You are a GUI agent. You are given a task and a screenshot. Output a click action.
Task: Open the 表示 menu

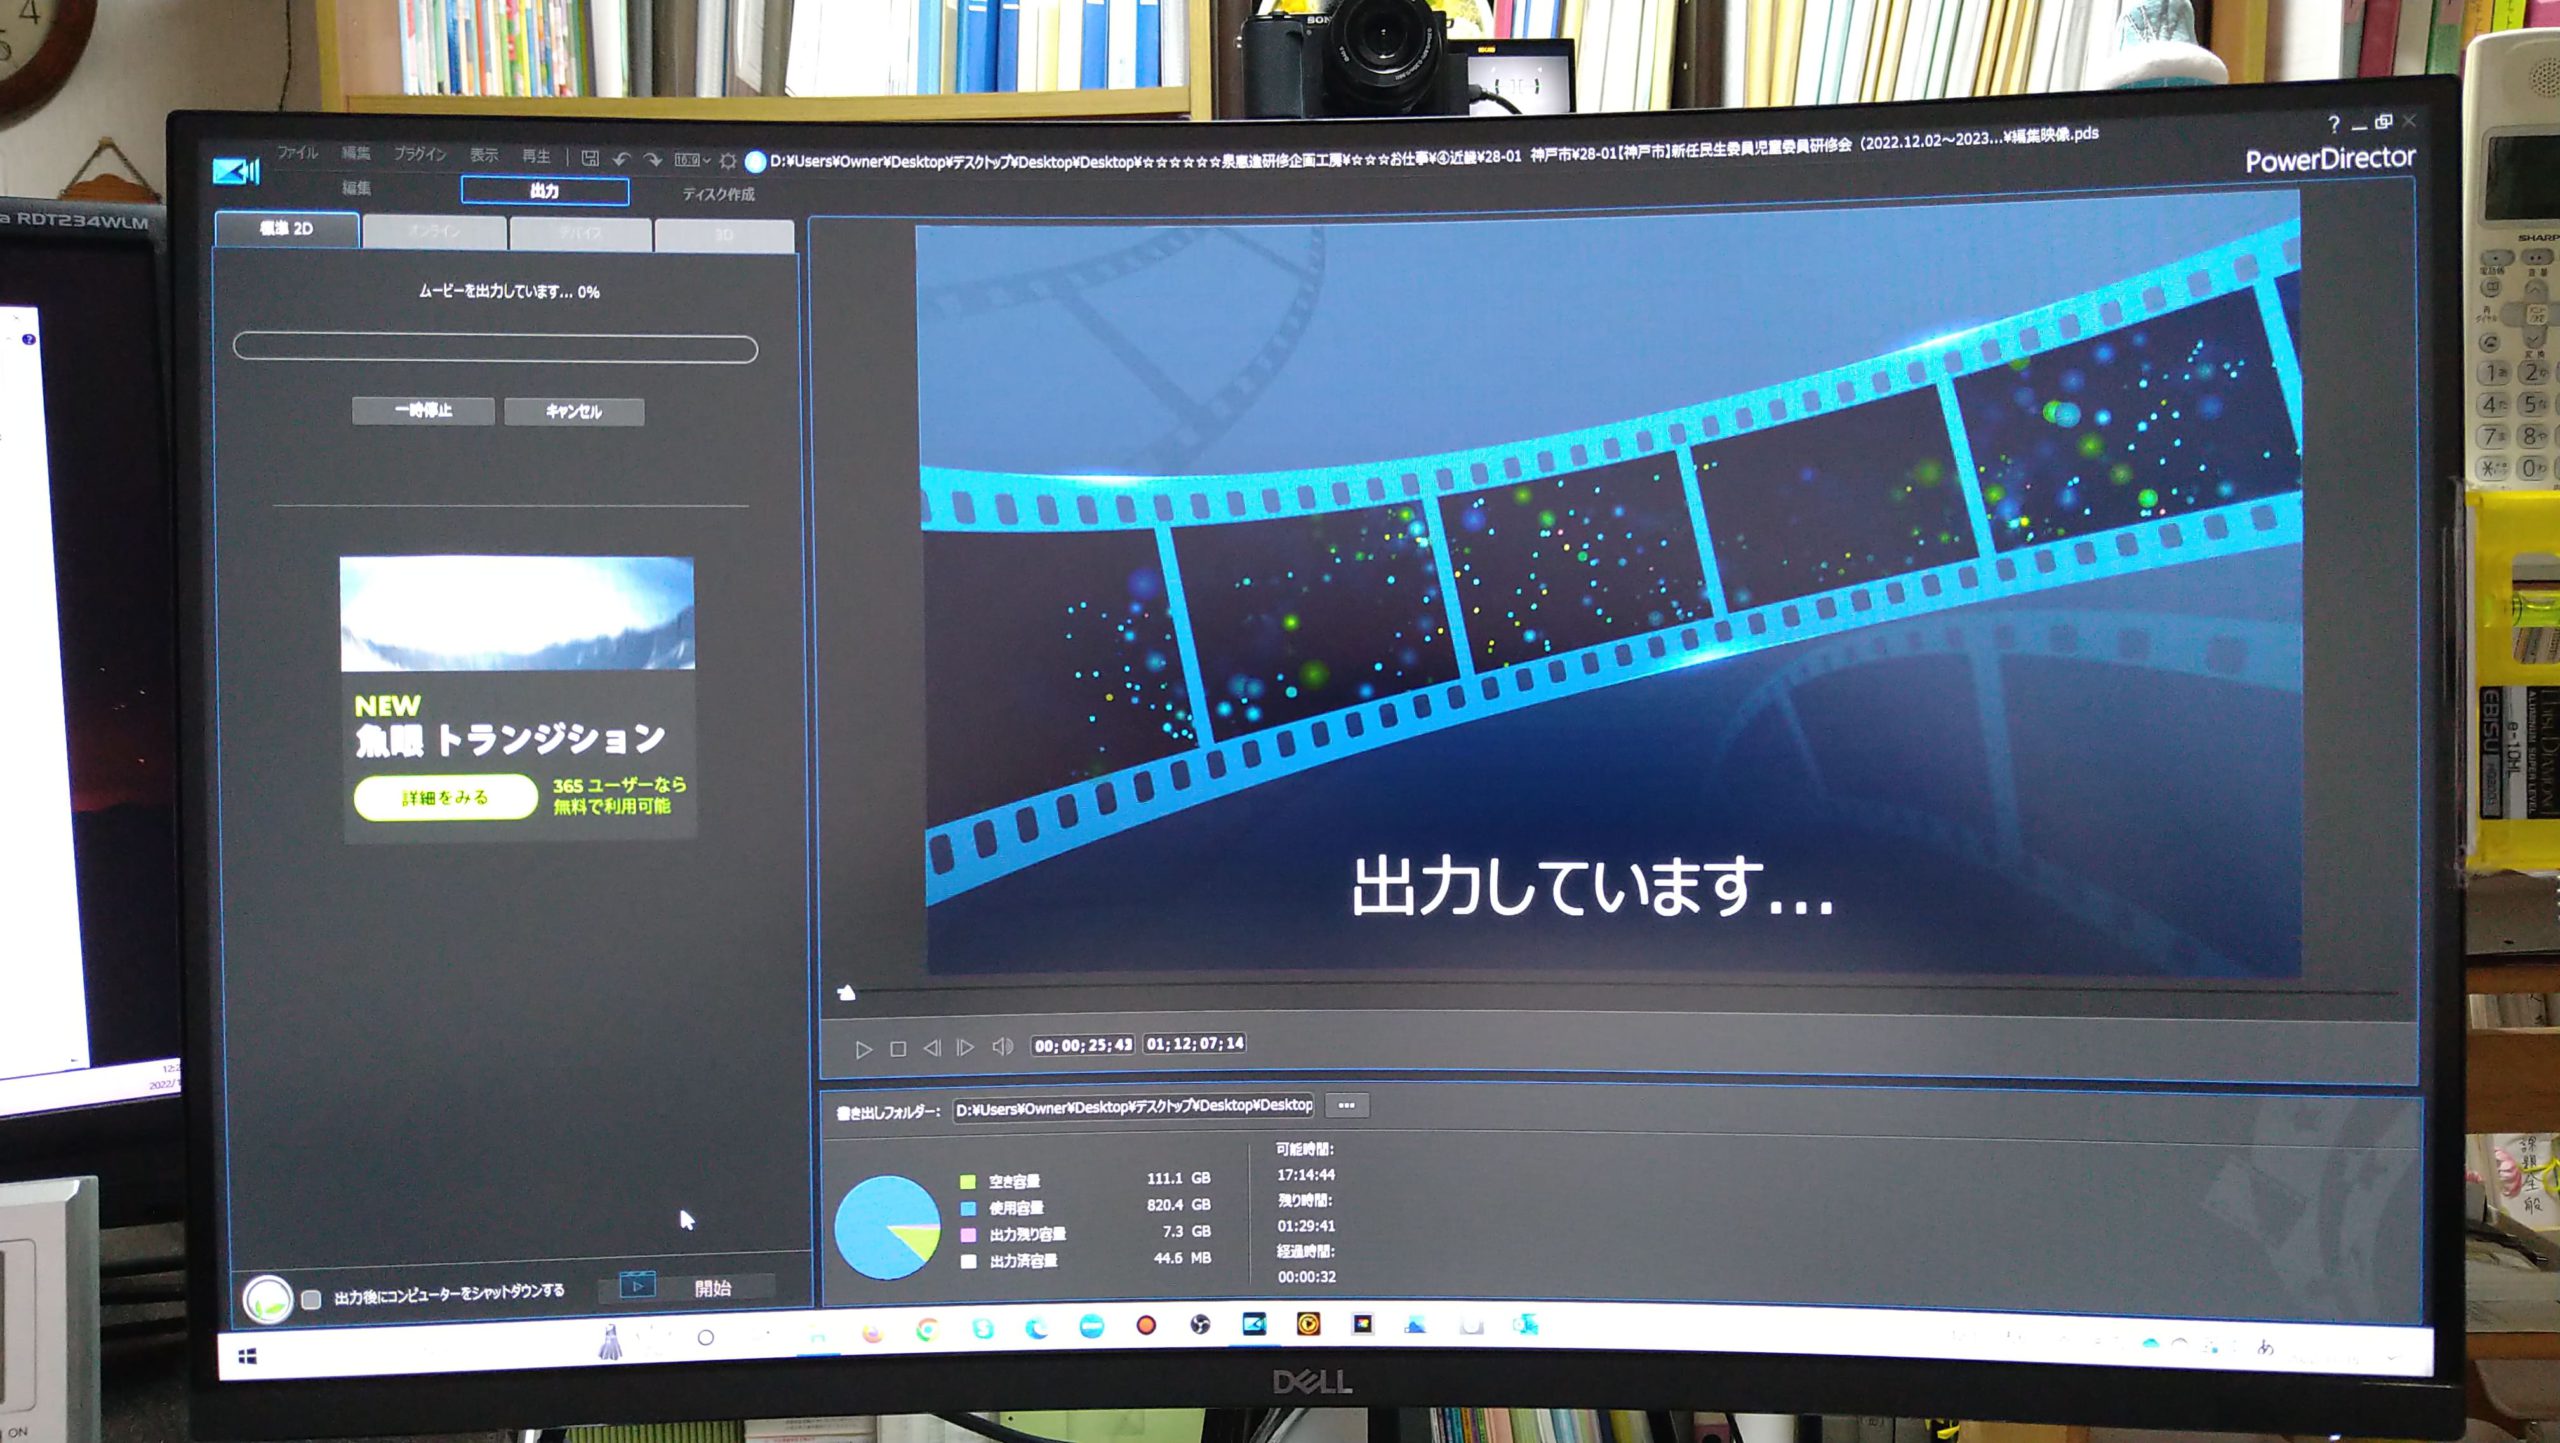point(484,155)
